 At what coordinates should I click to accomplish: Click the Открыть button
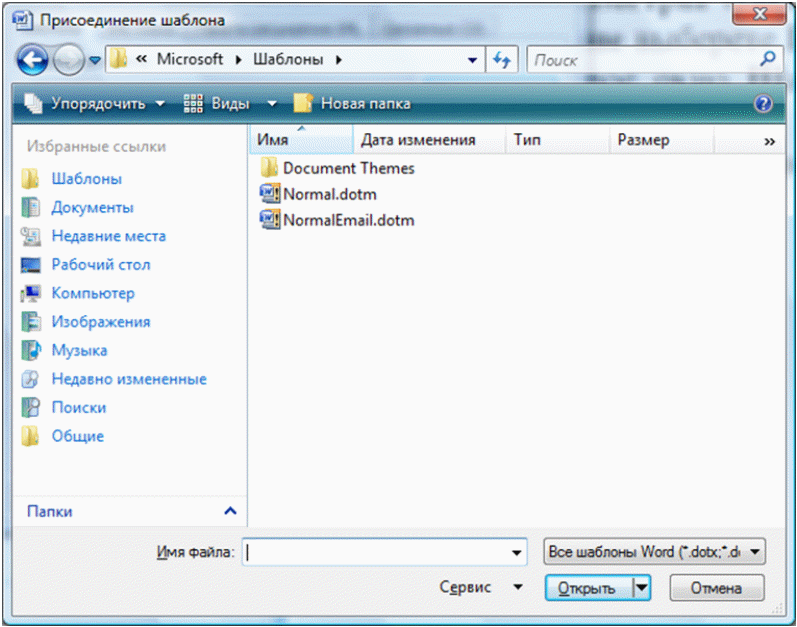(x=590, y=588)
